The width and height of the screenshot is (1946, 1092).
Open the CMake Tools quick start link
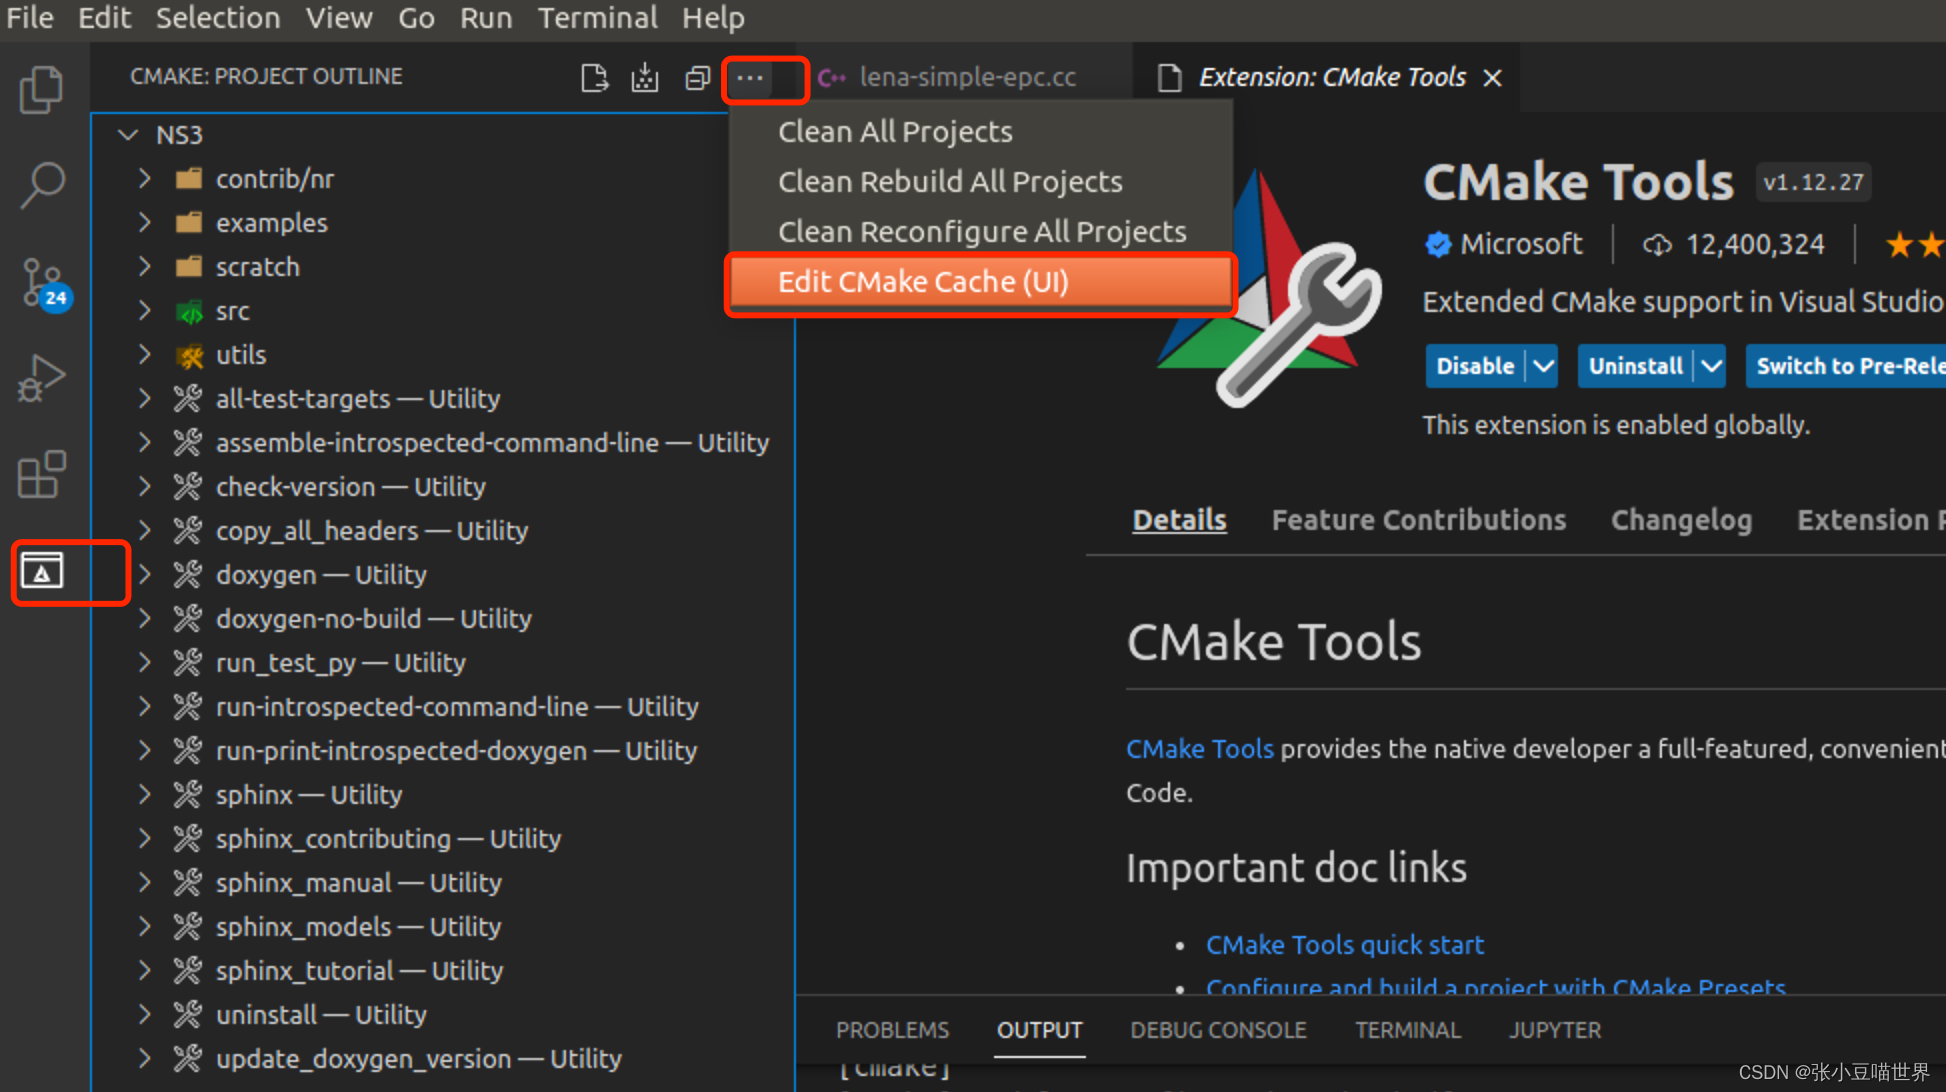(x=1344, y=945)
